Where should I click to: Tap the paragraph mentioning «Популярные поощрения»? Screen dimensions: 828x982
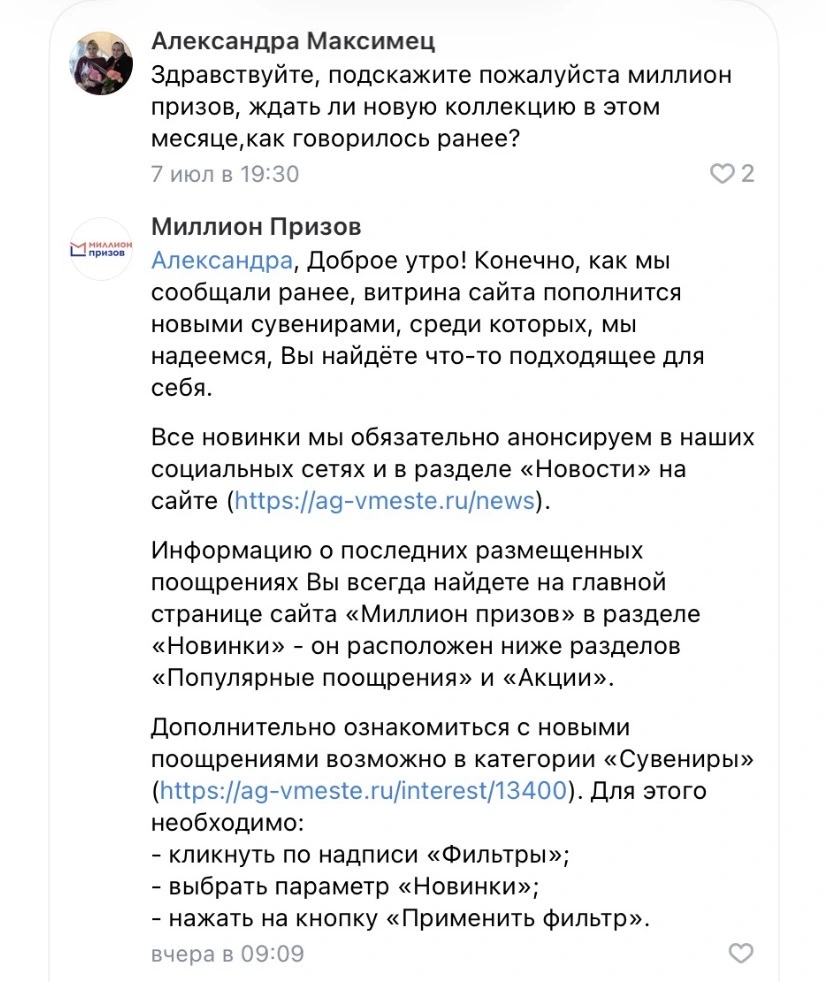click(426, 614)
